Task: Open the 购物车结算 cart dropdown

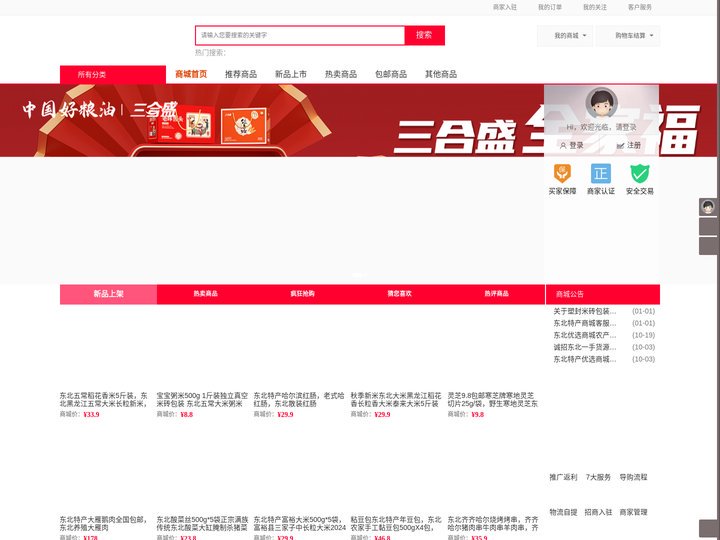Action: coord(628,35)
